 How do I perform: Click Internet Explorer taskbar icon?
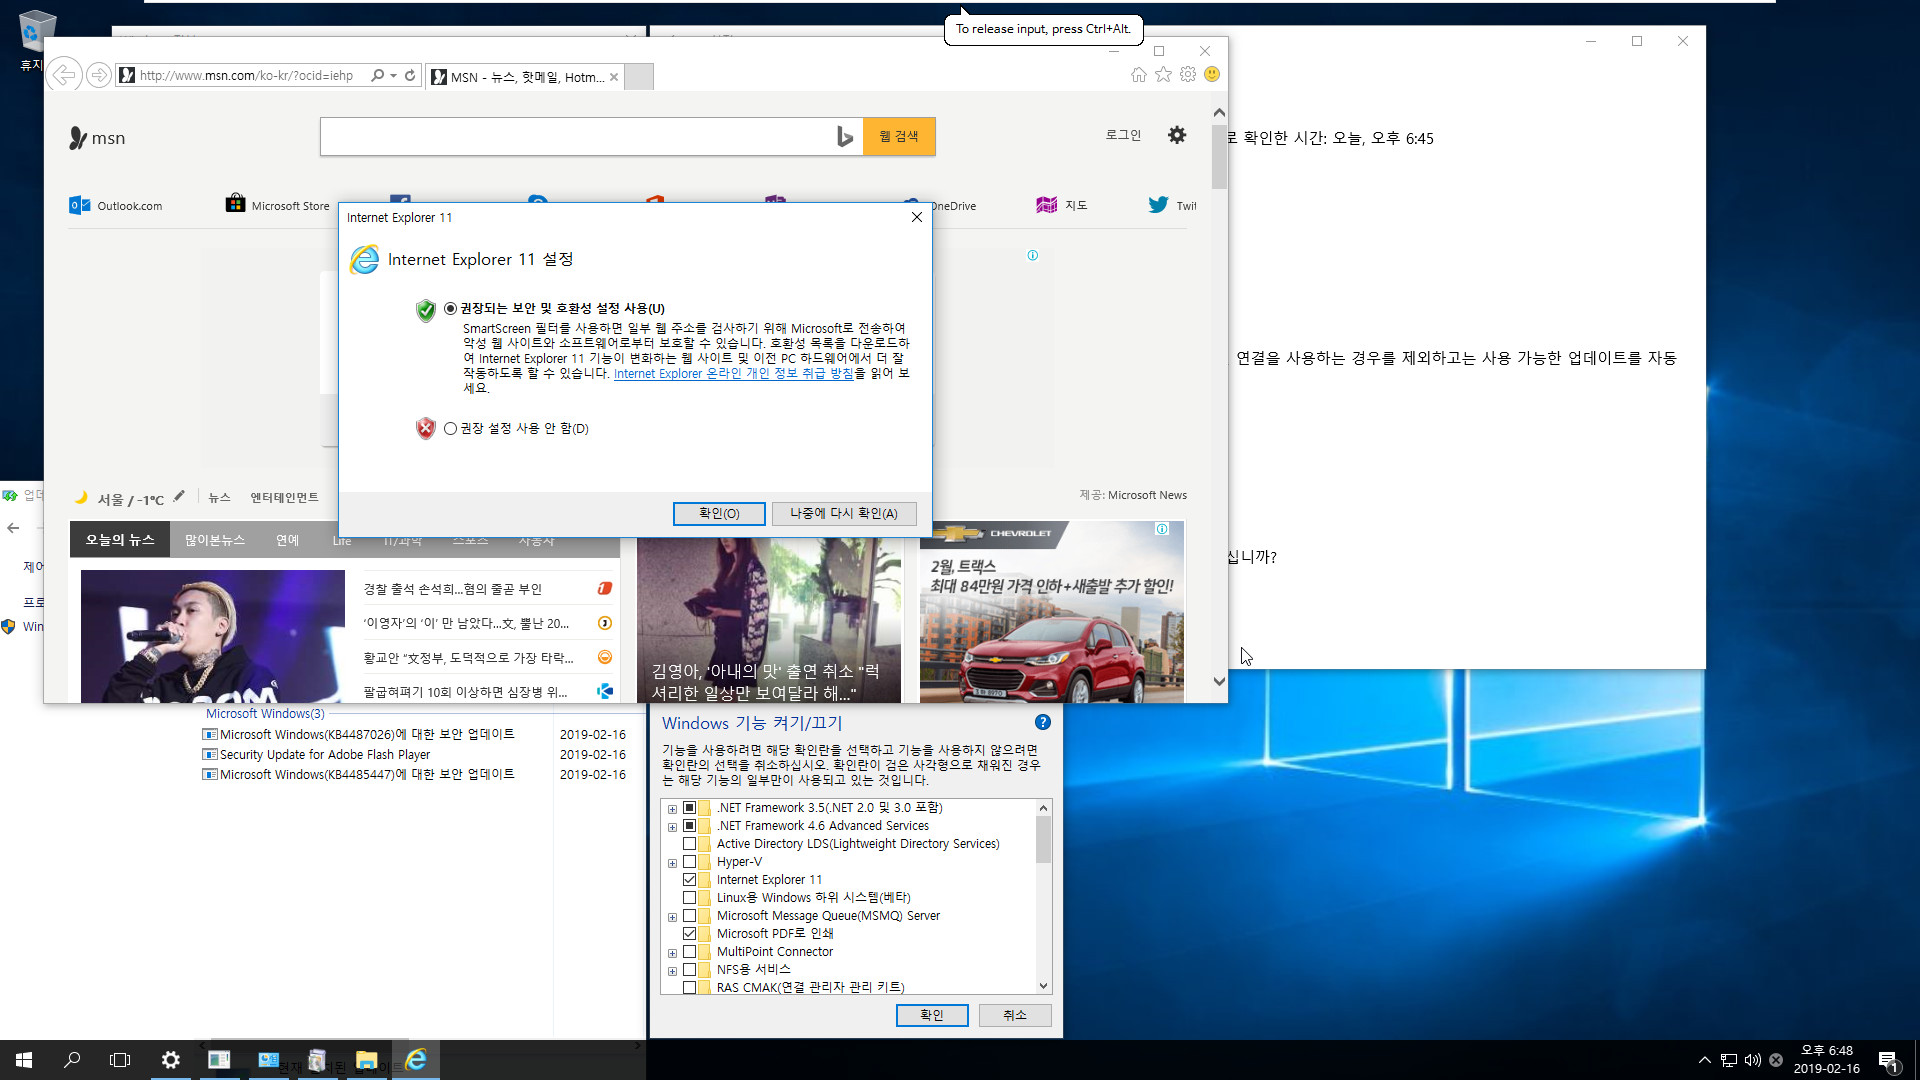click(x=416, y=1060)
